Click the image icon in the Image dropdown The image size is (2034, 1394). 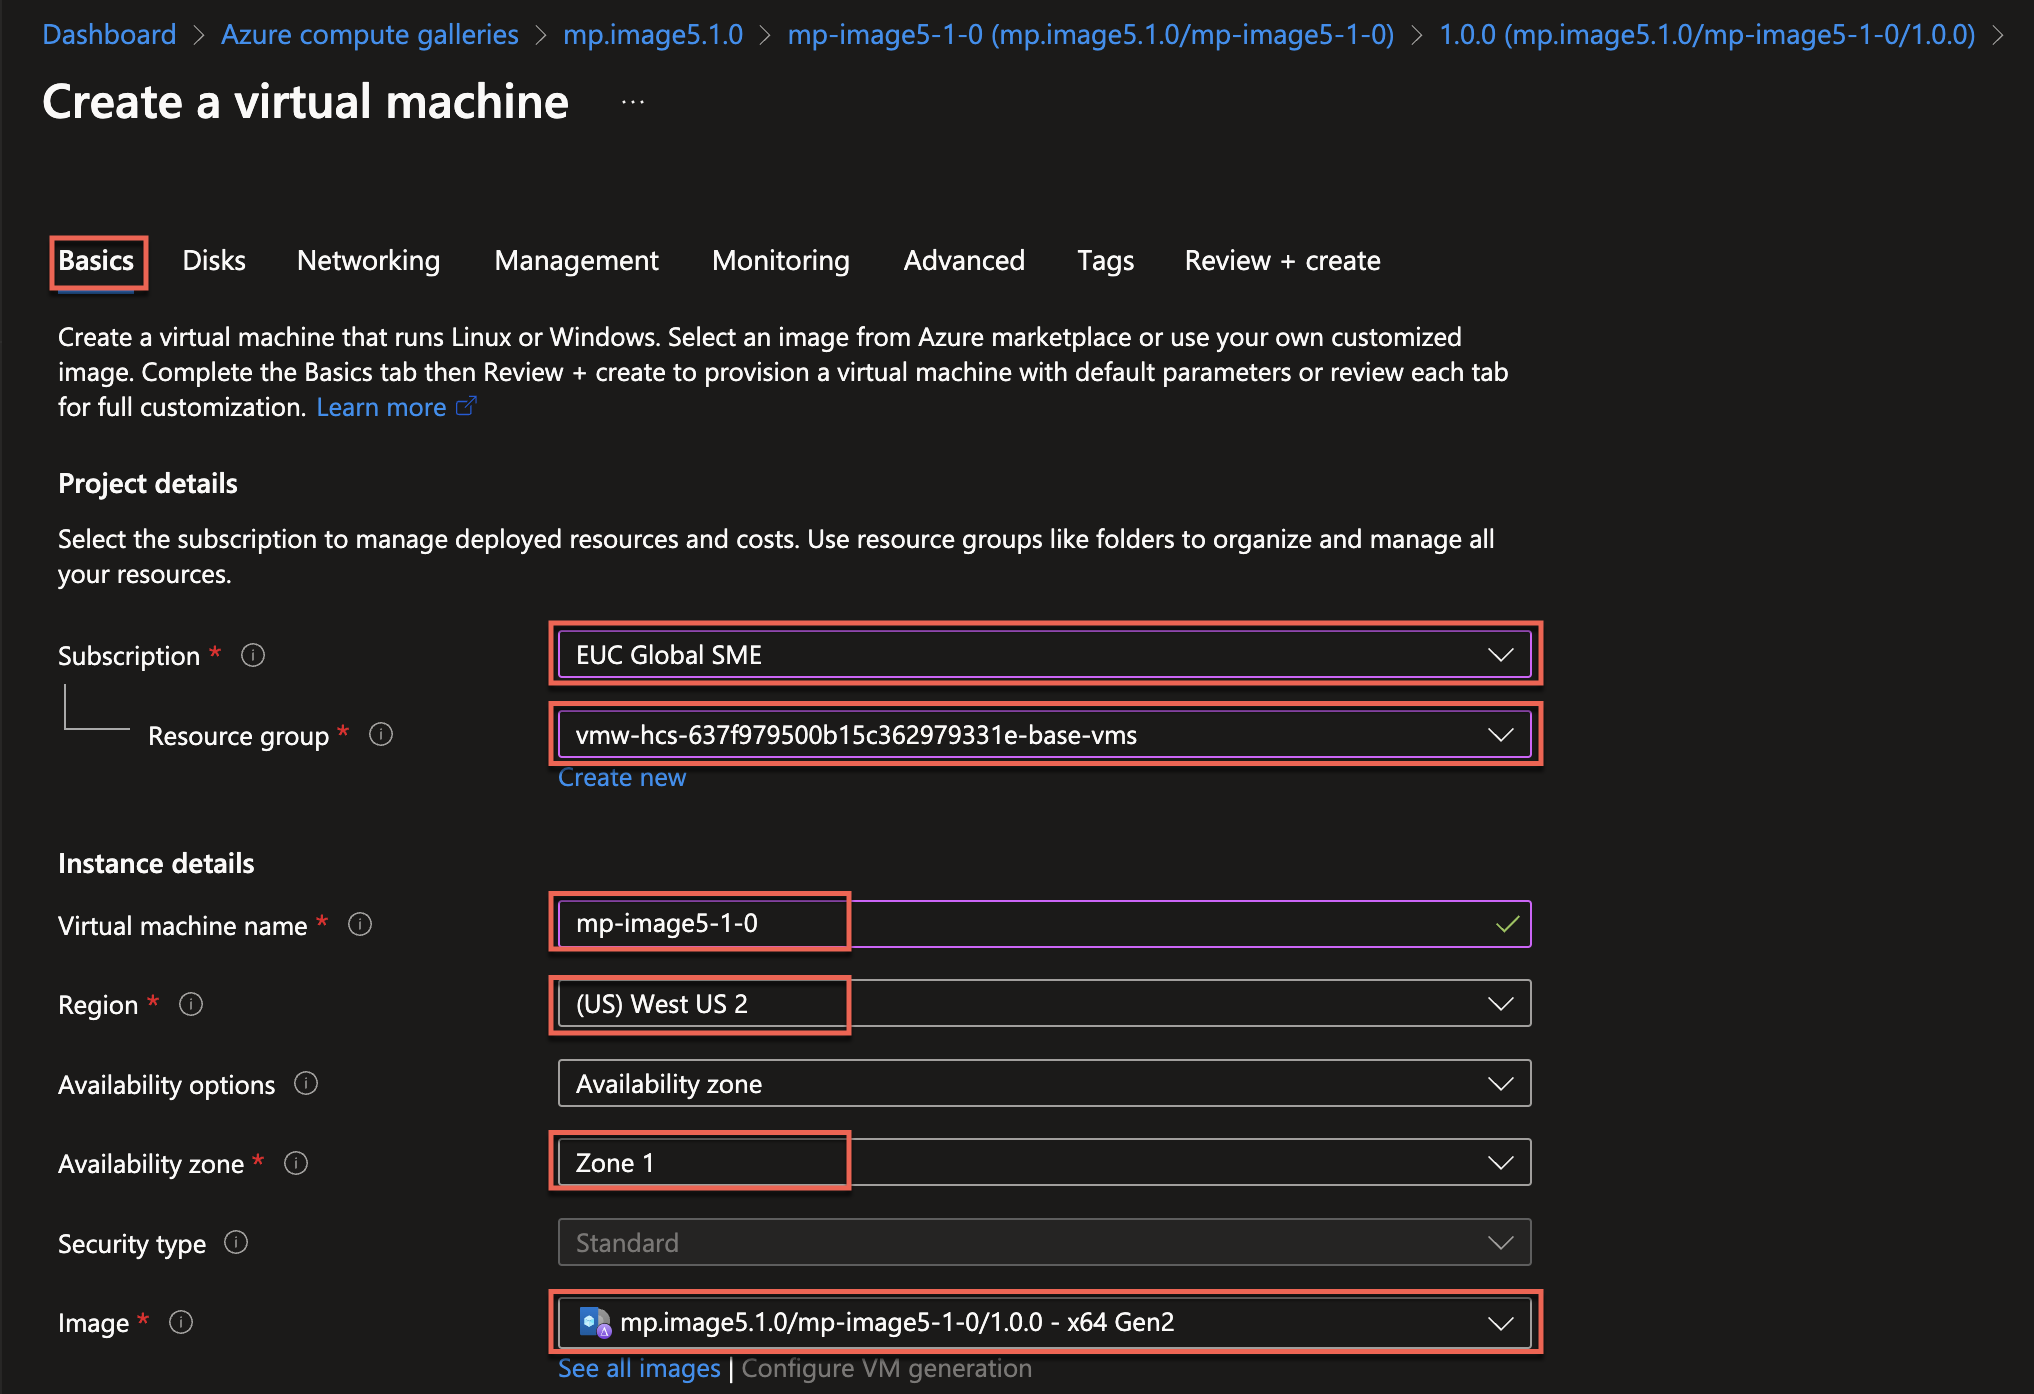click(595, 1322)
